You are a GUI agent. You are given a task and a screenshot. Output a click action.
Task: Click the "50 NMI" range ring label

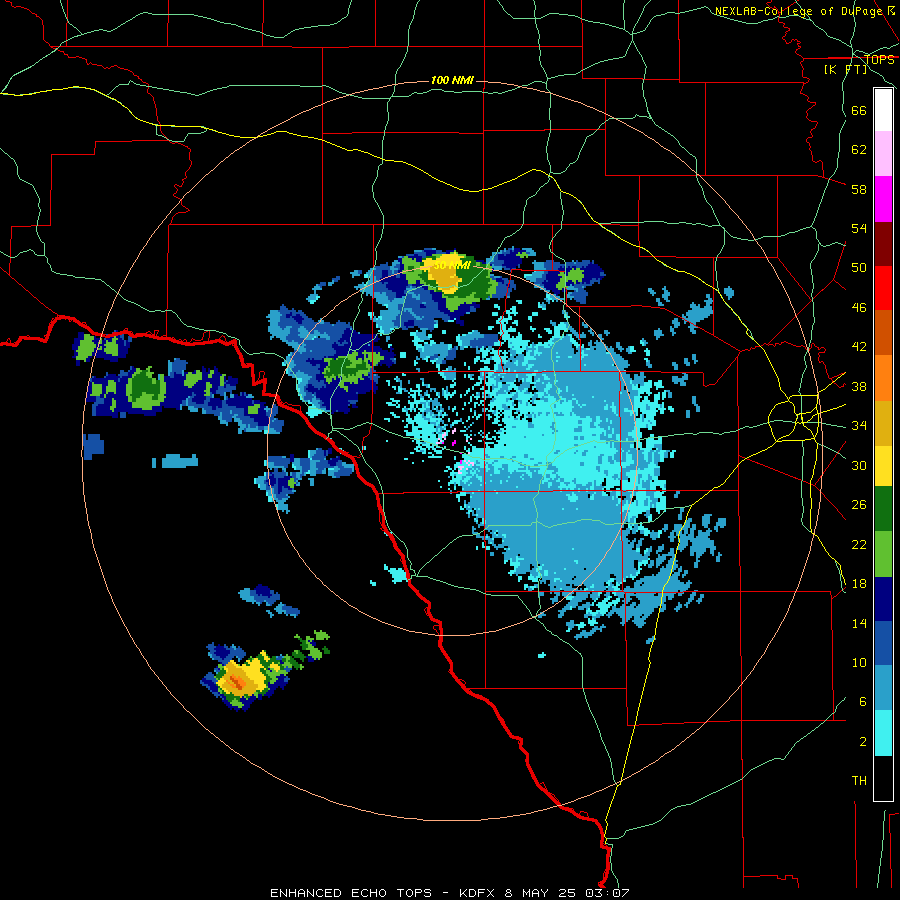click(452, 265)
